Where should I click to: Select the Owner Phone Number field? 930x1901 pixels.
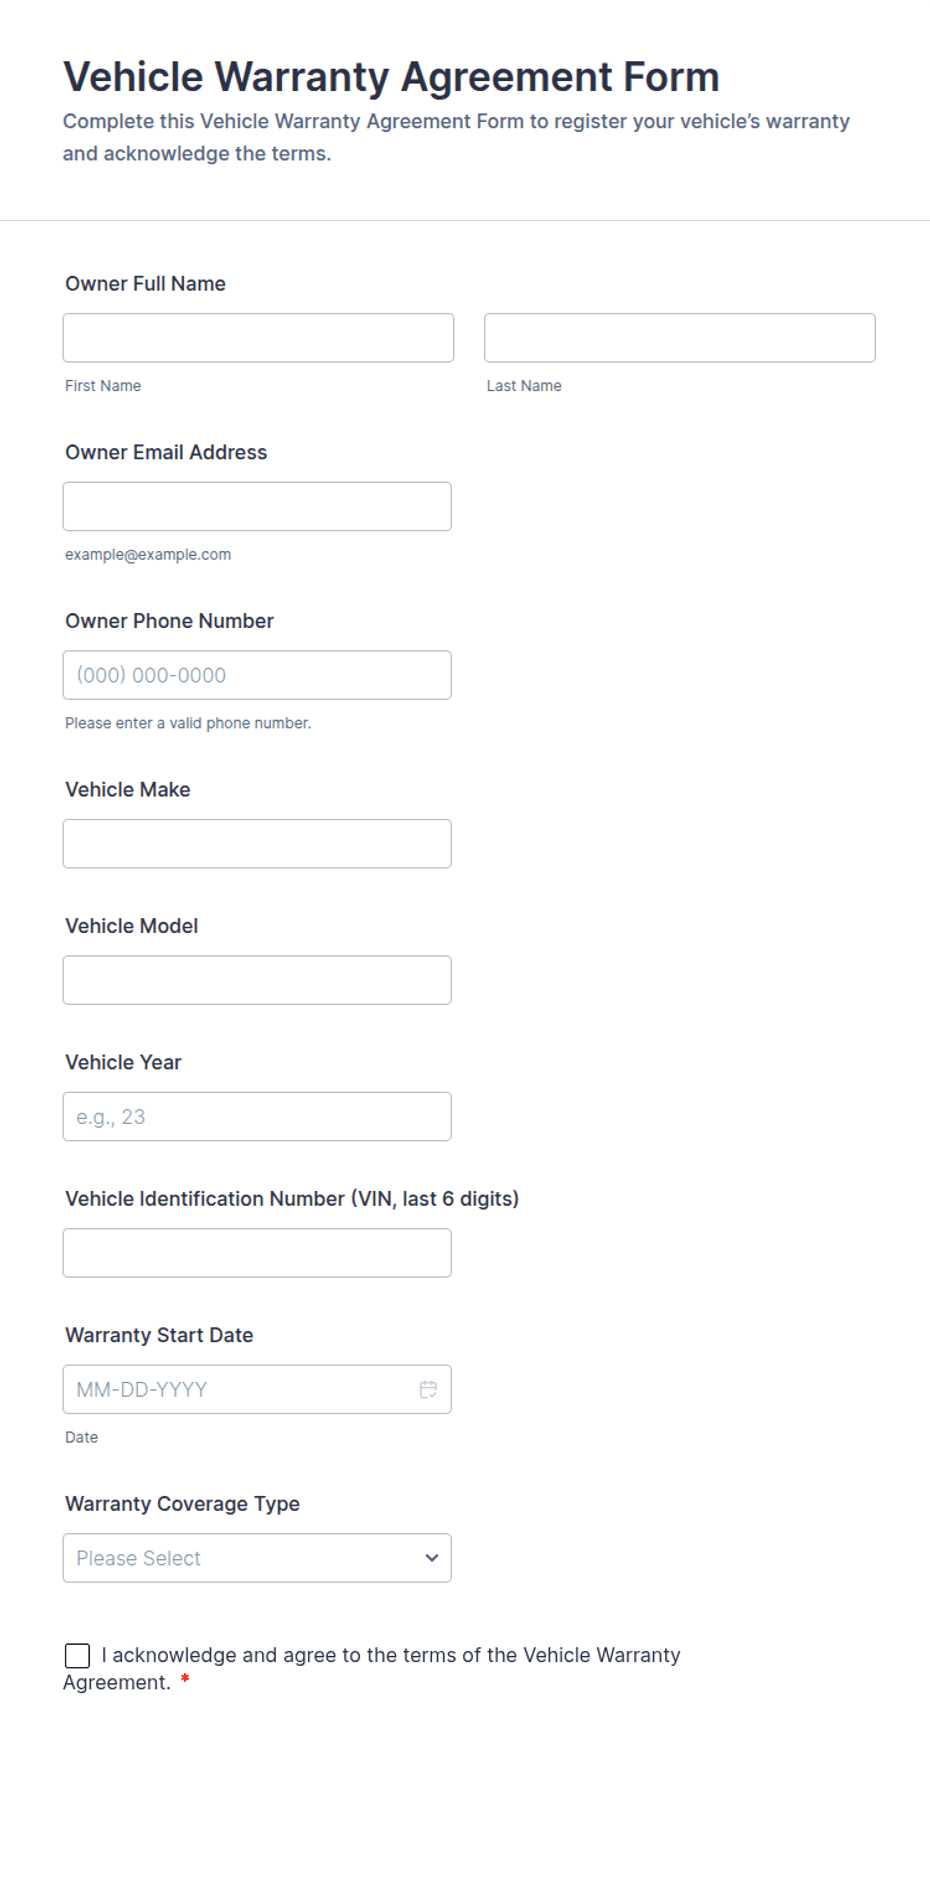point(257,675)
